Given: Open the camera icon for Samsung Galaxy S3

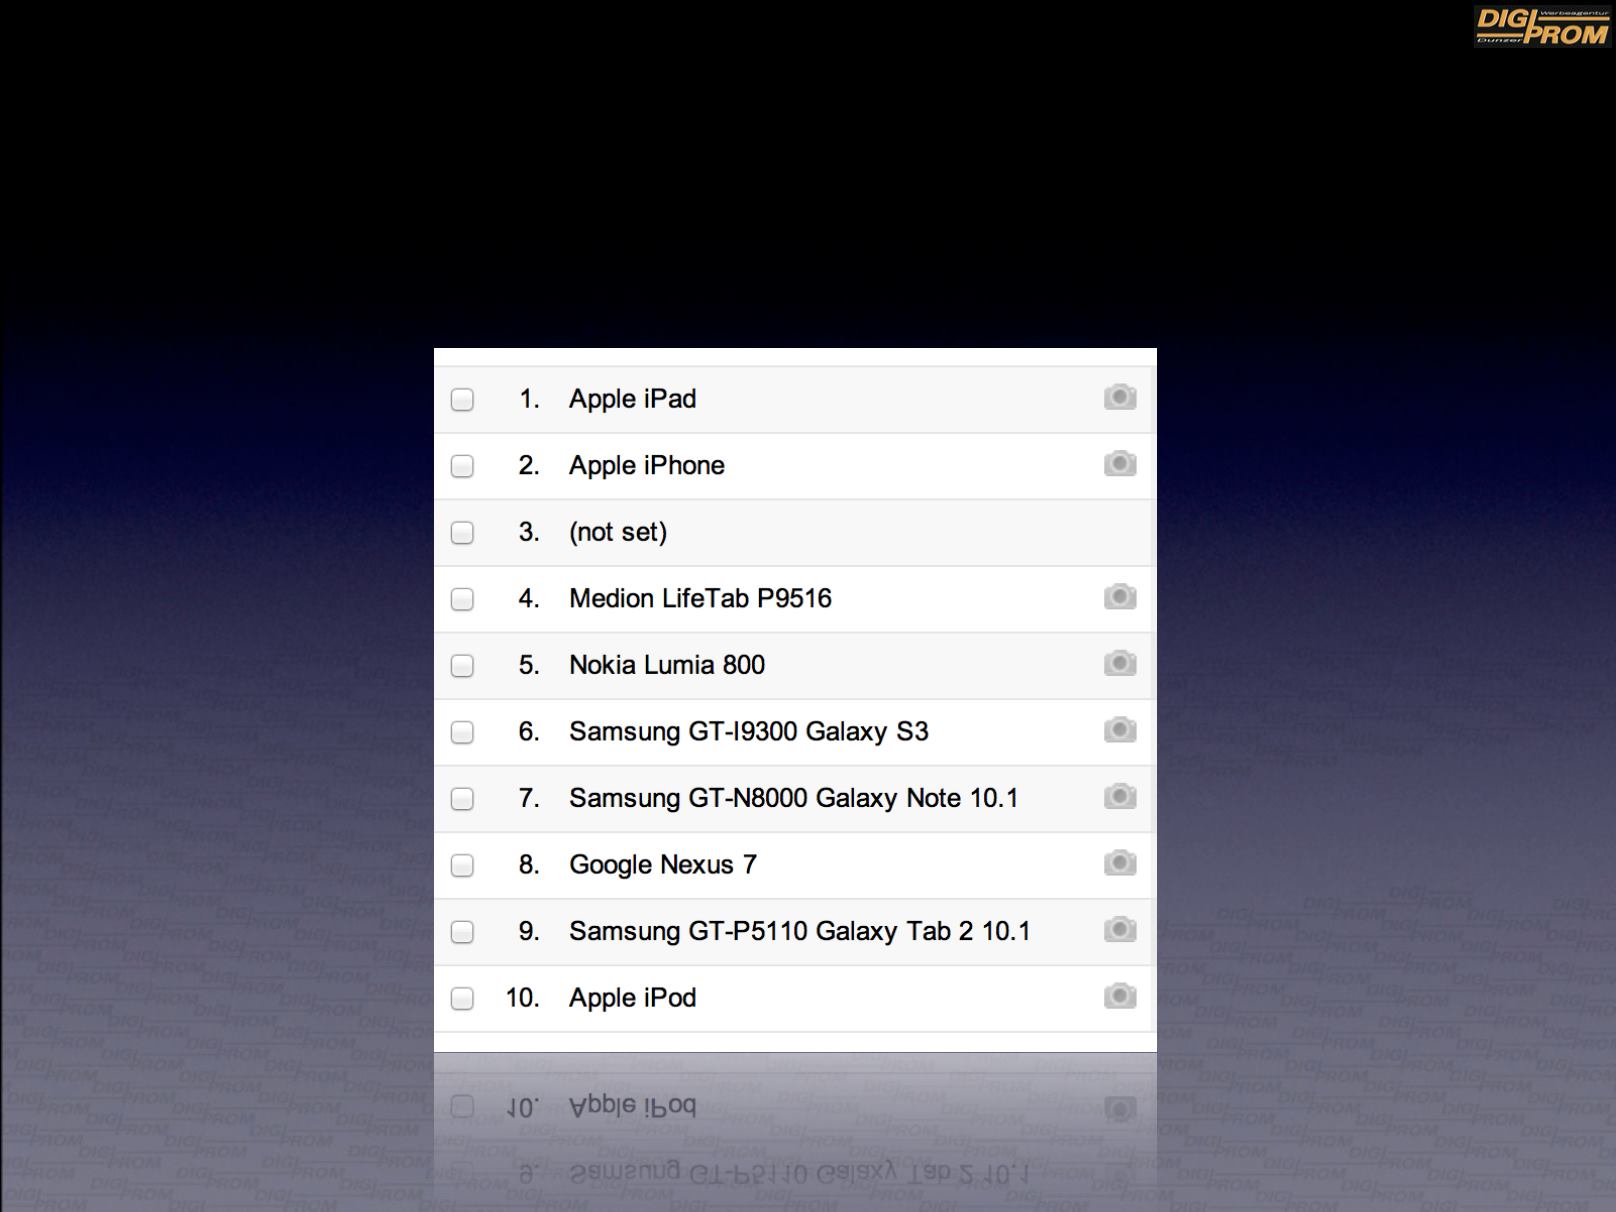Looking at the screenshot, I should 1120,730.
